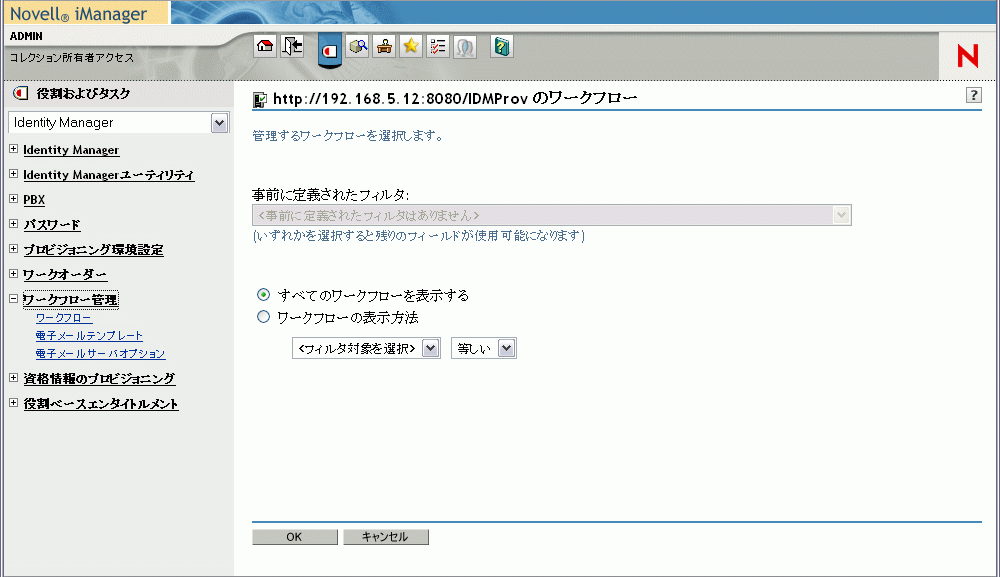Image resolution: width=1000 pixels, height=577 pixels.
Task: Click the ワークオーダー category label
Action: click(x=65, y=274)
